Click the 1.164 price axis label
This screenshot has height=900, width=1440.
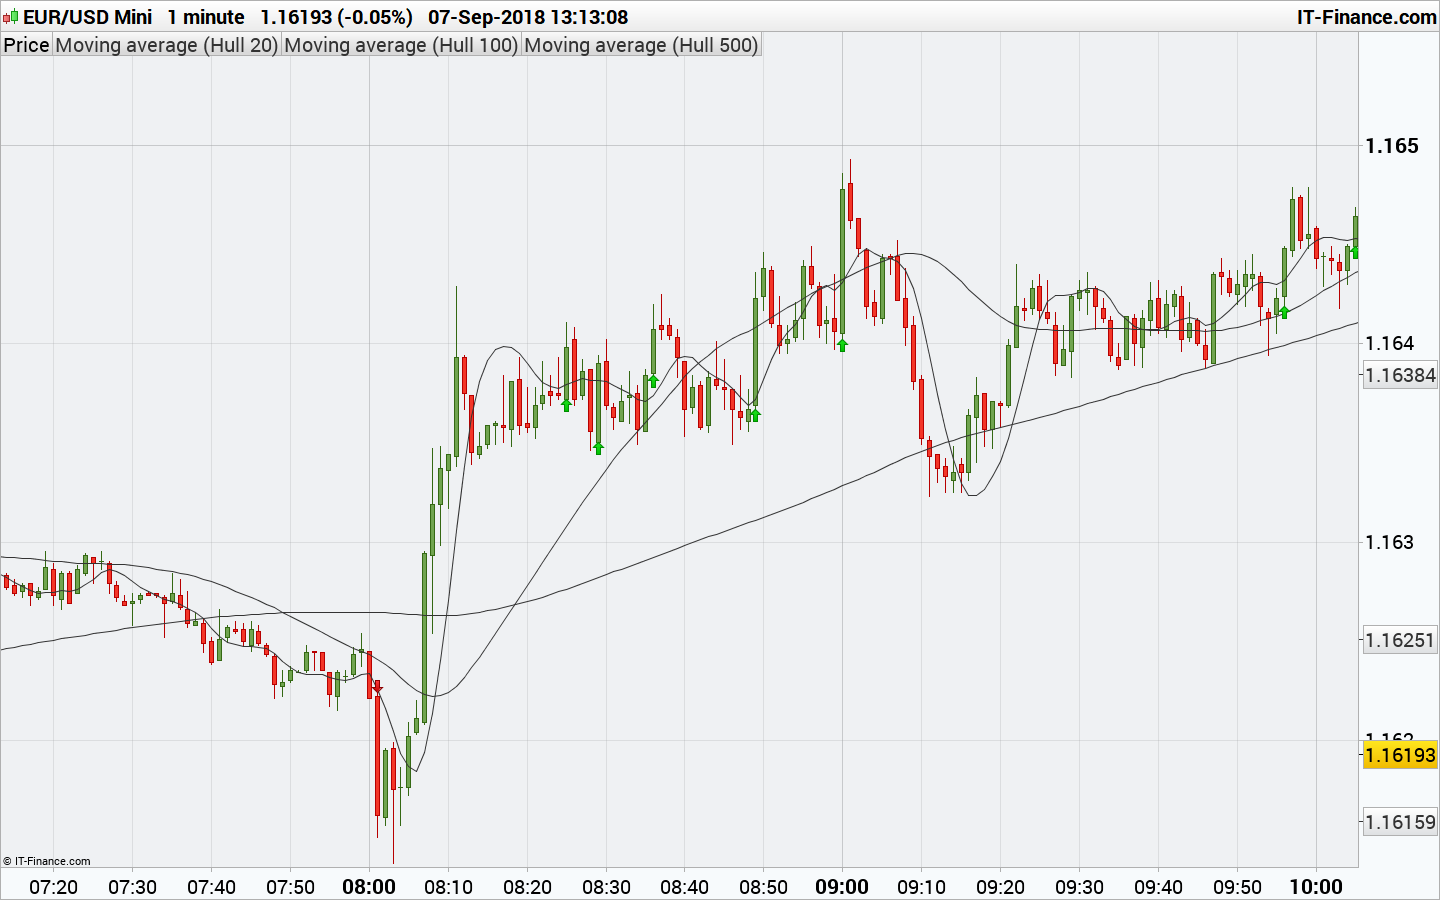(x=1390, y=344)
